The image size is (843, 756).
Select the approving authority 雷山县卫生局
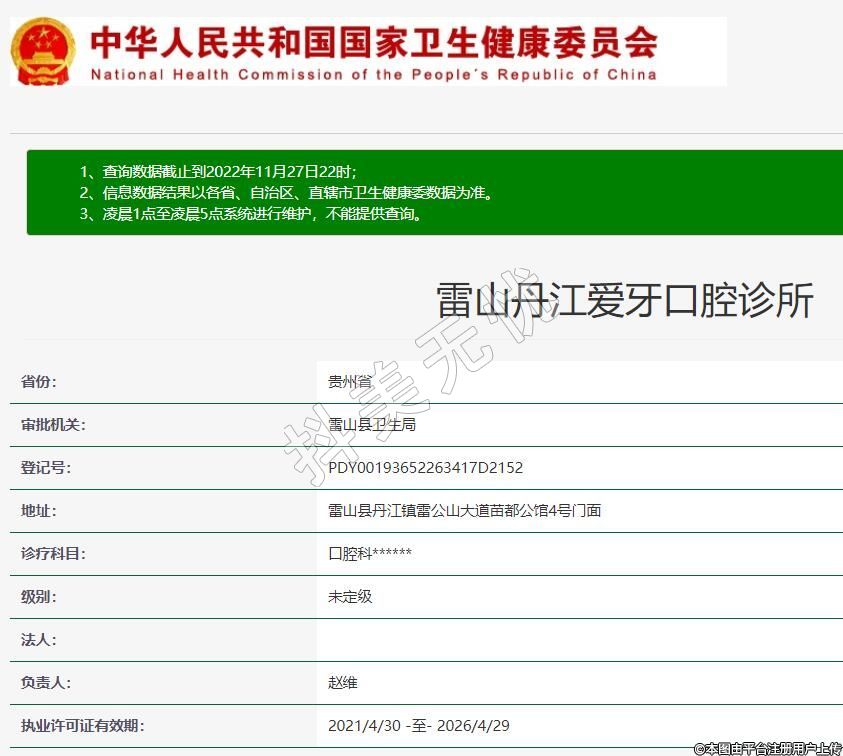click(x=371, y=425)
